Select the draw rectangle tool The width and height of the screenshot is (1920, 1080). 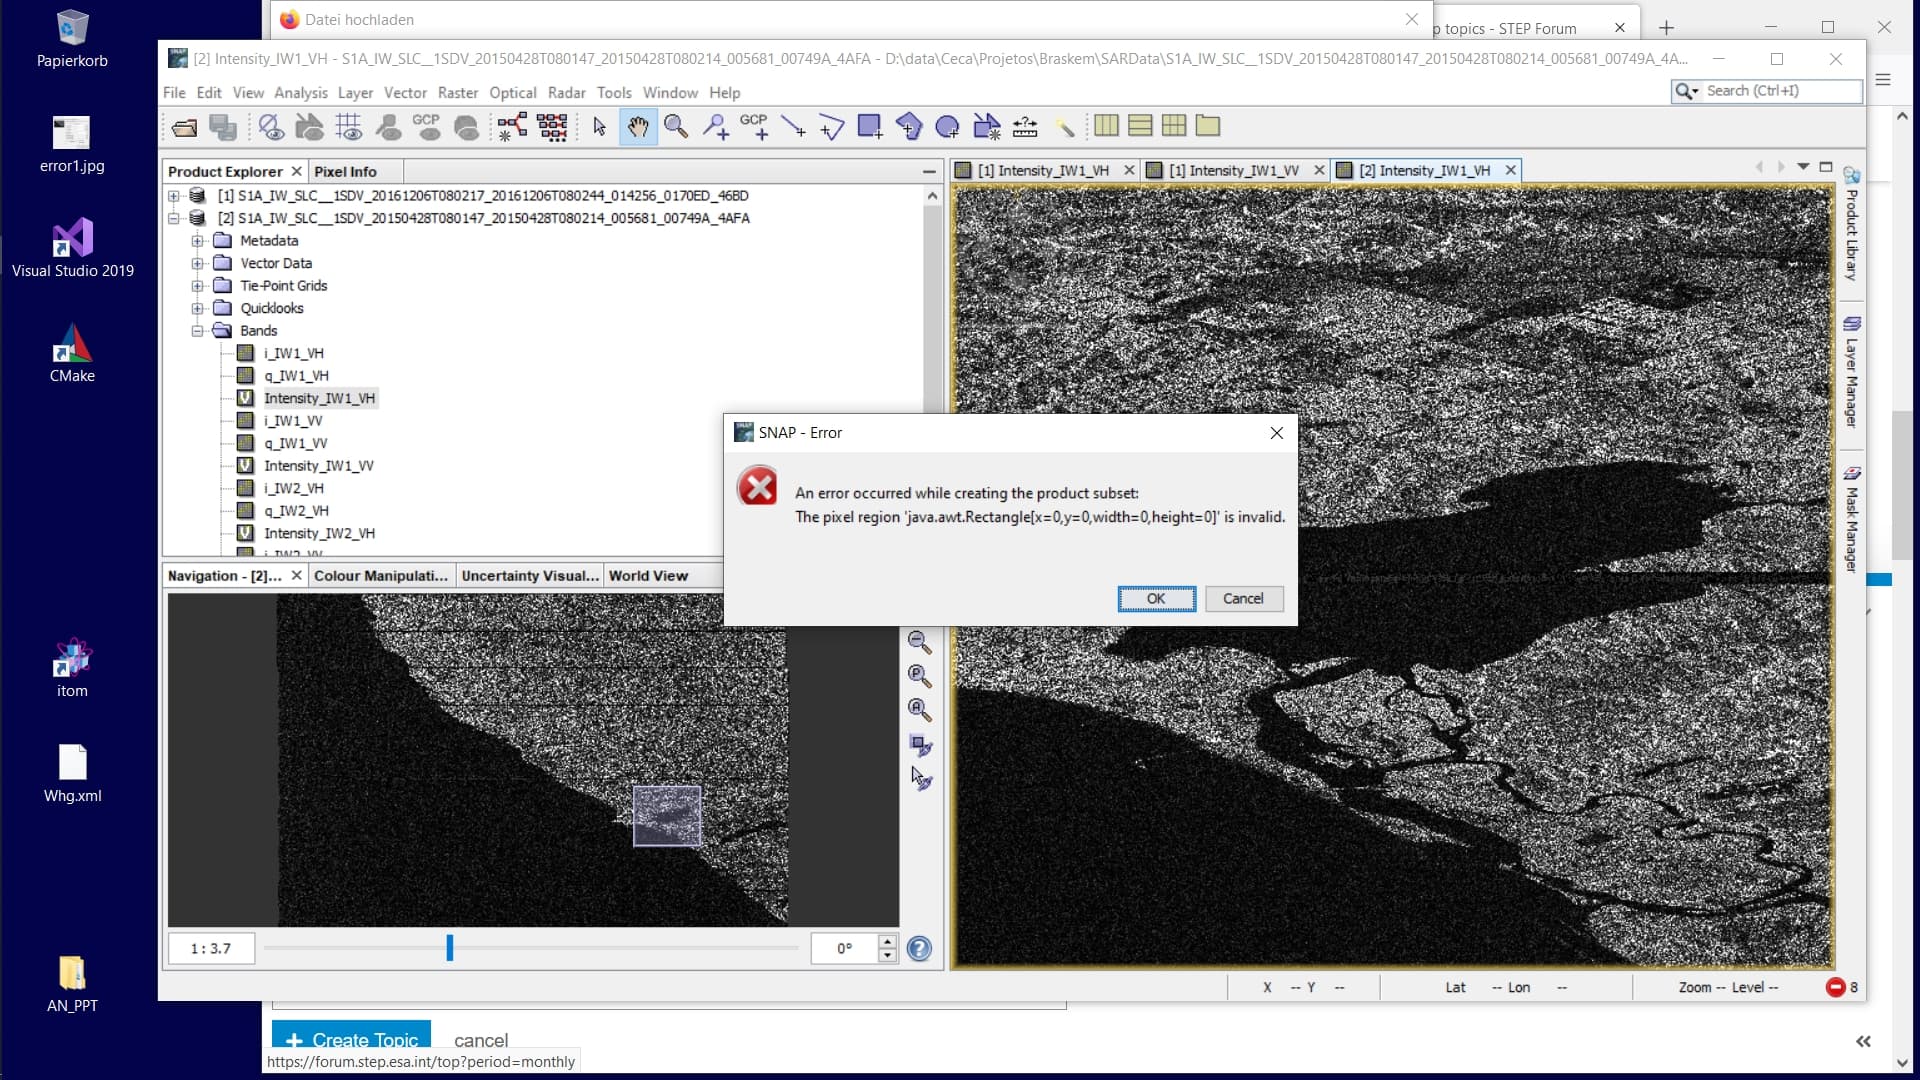(x=869, y=127)
